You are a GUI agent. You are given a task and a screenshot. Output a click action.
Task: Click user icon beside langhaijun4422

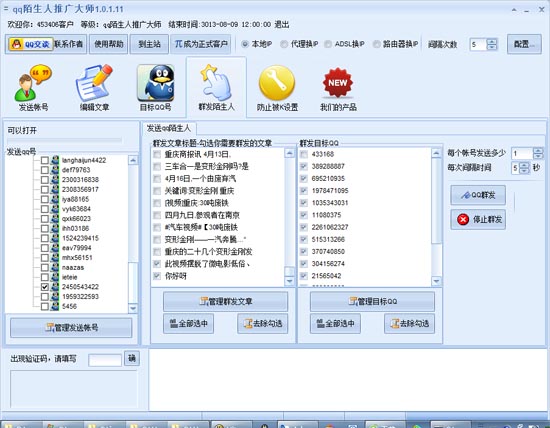click(x=54, y=160)
